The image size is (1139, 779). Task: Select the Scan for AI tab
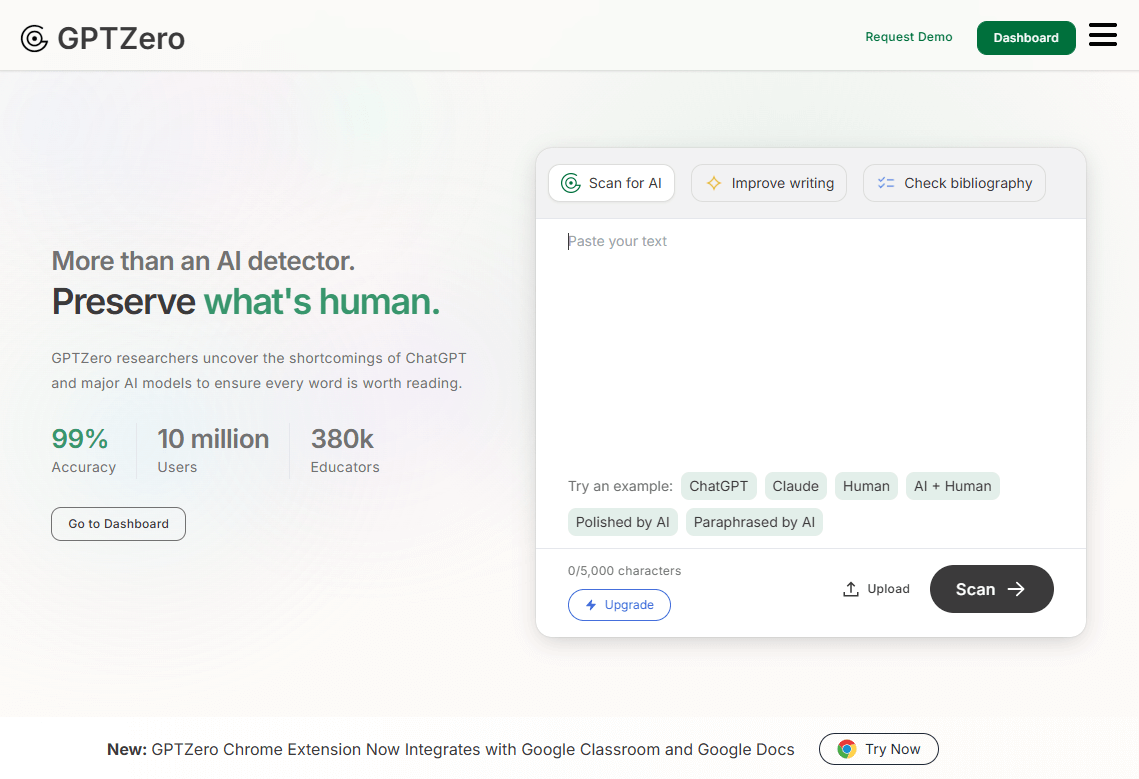tap(612, 183)
